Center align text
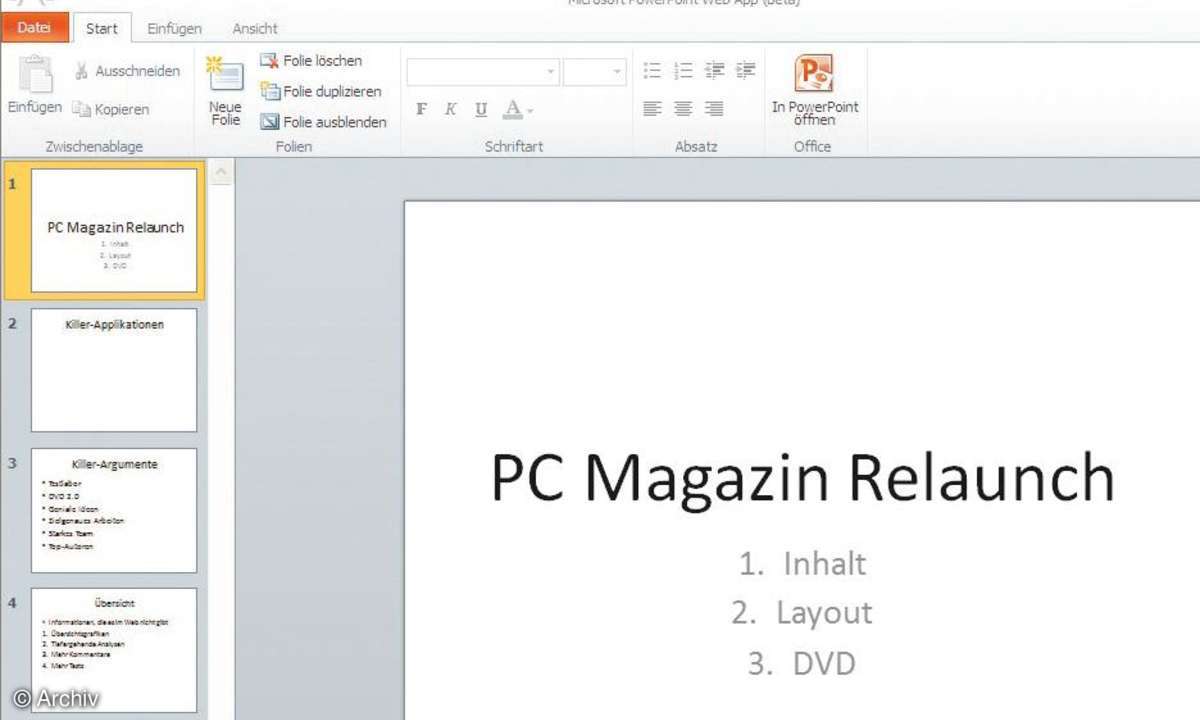This screenshot has height=720, width=1200. click(683, 109)
